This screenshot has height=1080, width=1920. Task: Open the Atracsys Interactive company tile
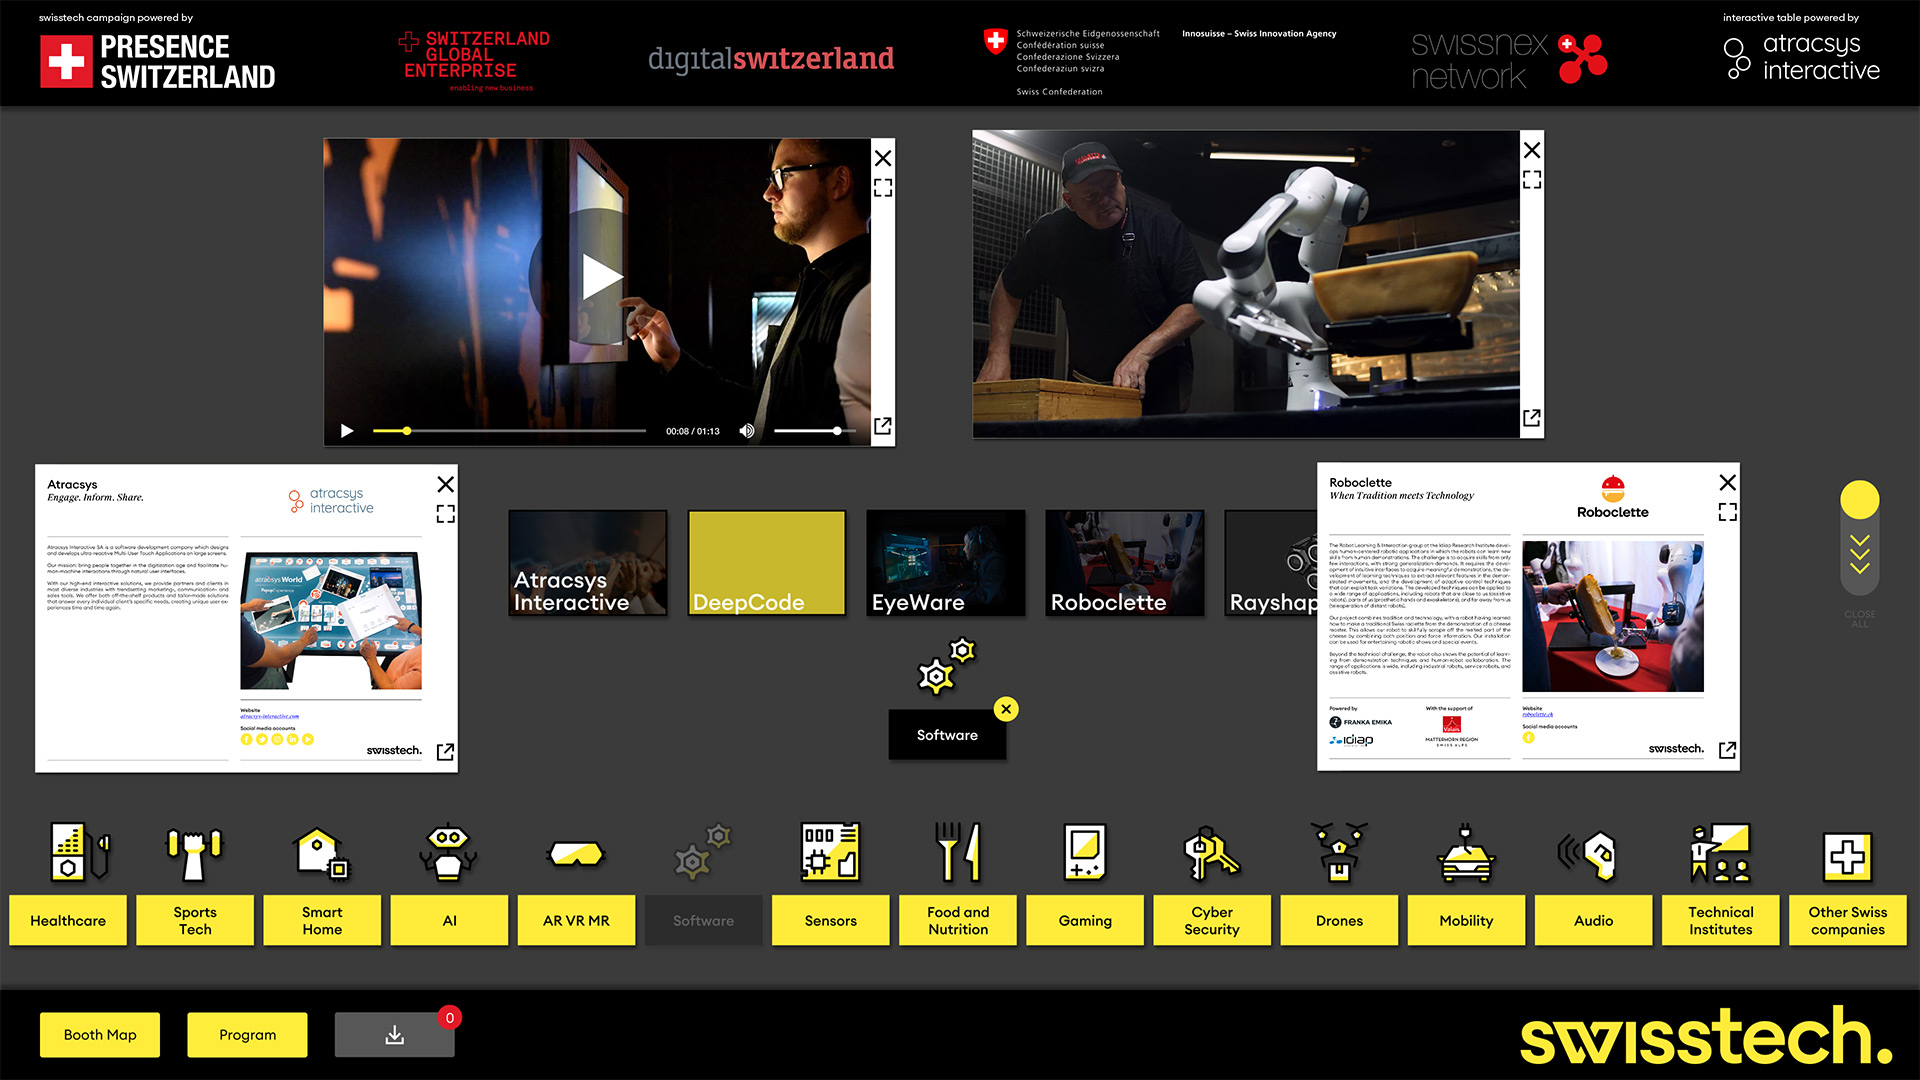pos(588,563)
